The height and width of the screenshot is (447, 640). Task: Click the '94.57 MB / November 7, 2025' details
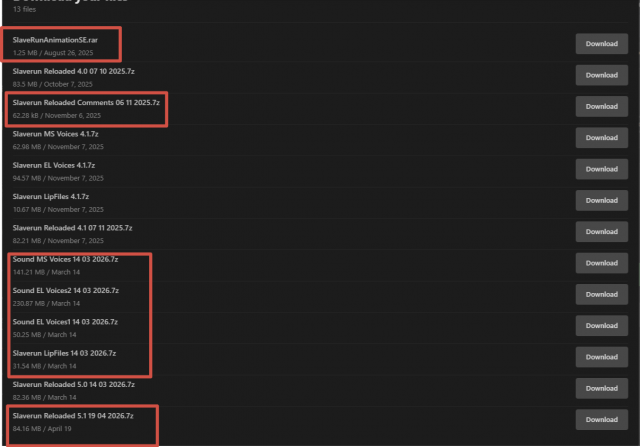pos(58,178)
